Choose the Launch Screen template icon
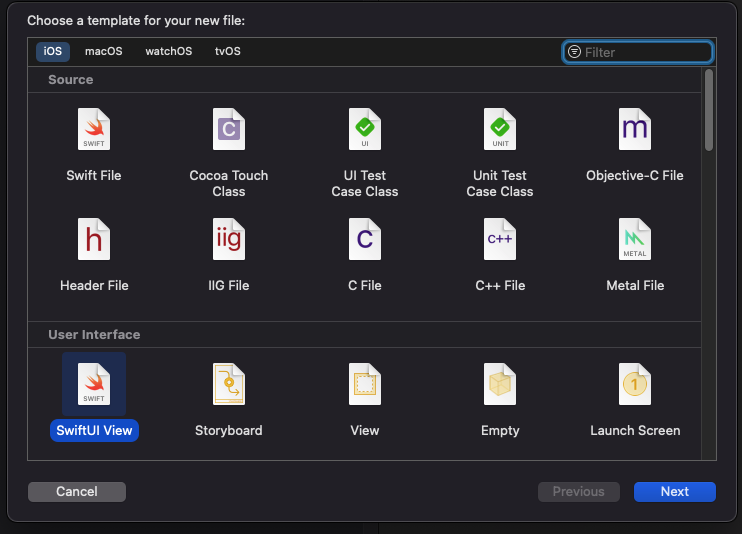 click(x=635, y=384)
